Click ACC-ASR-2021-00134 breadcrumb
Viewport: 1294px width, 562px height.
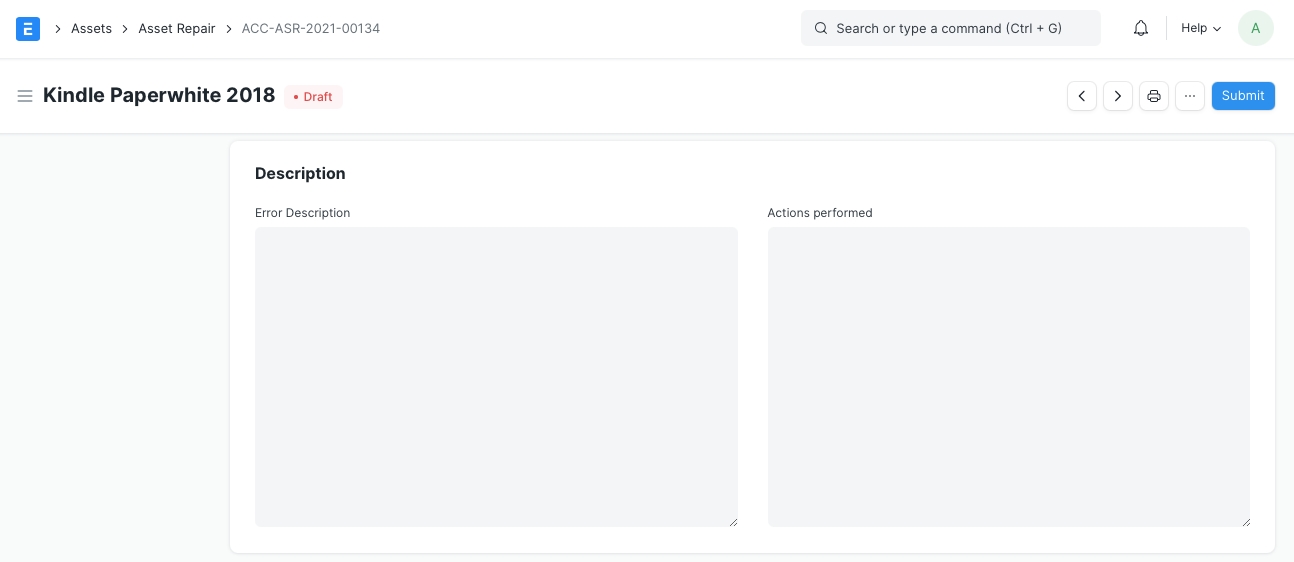pyautogui.click(x=311, y=29)
